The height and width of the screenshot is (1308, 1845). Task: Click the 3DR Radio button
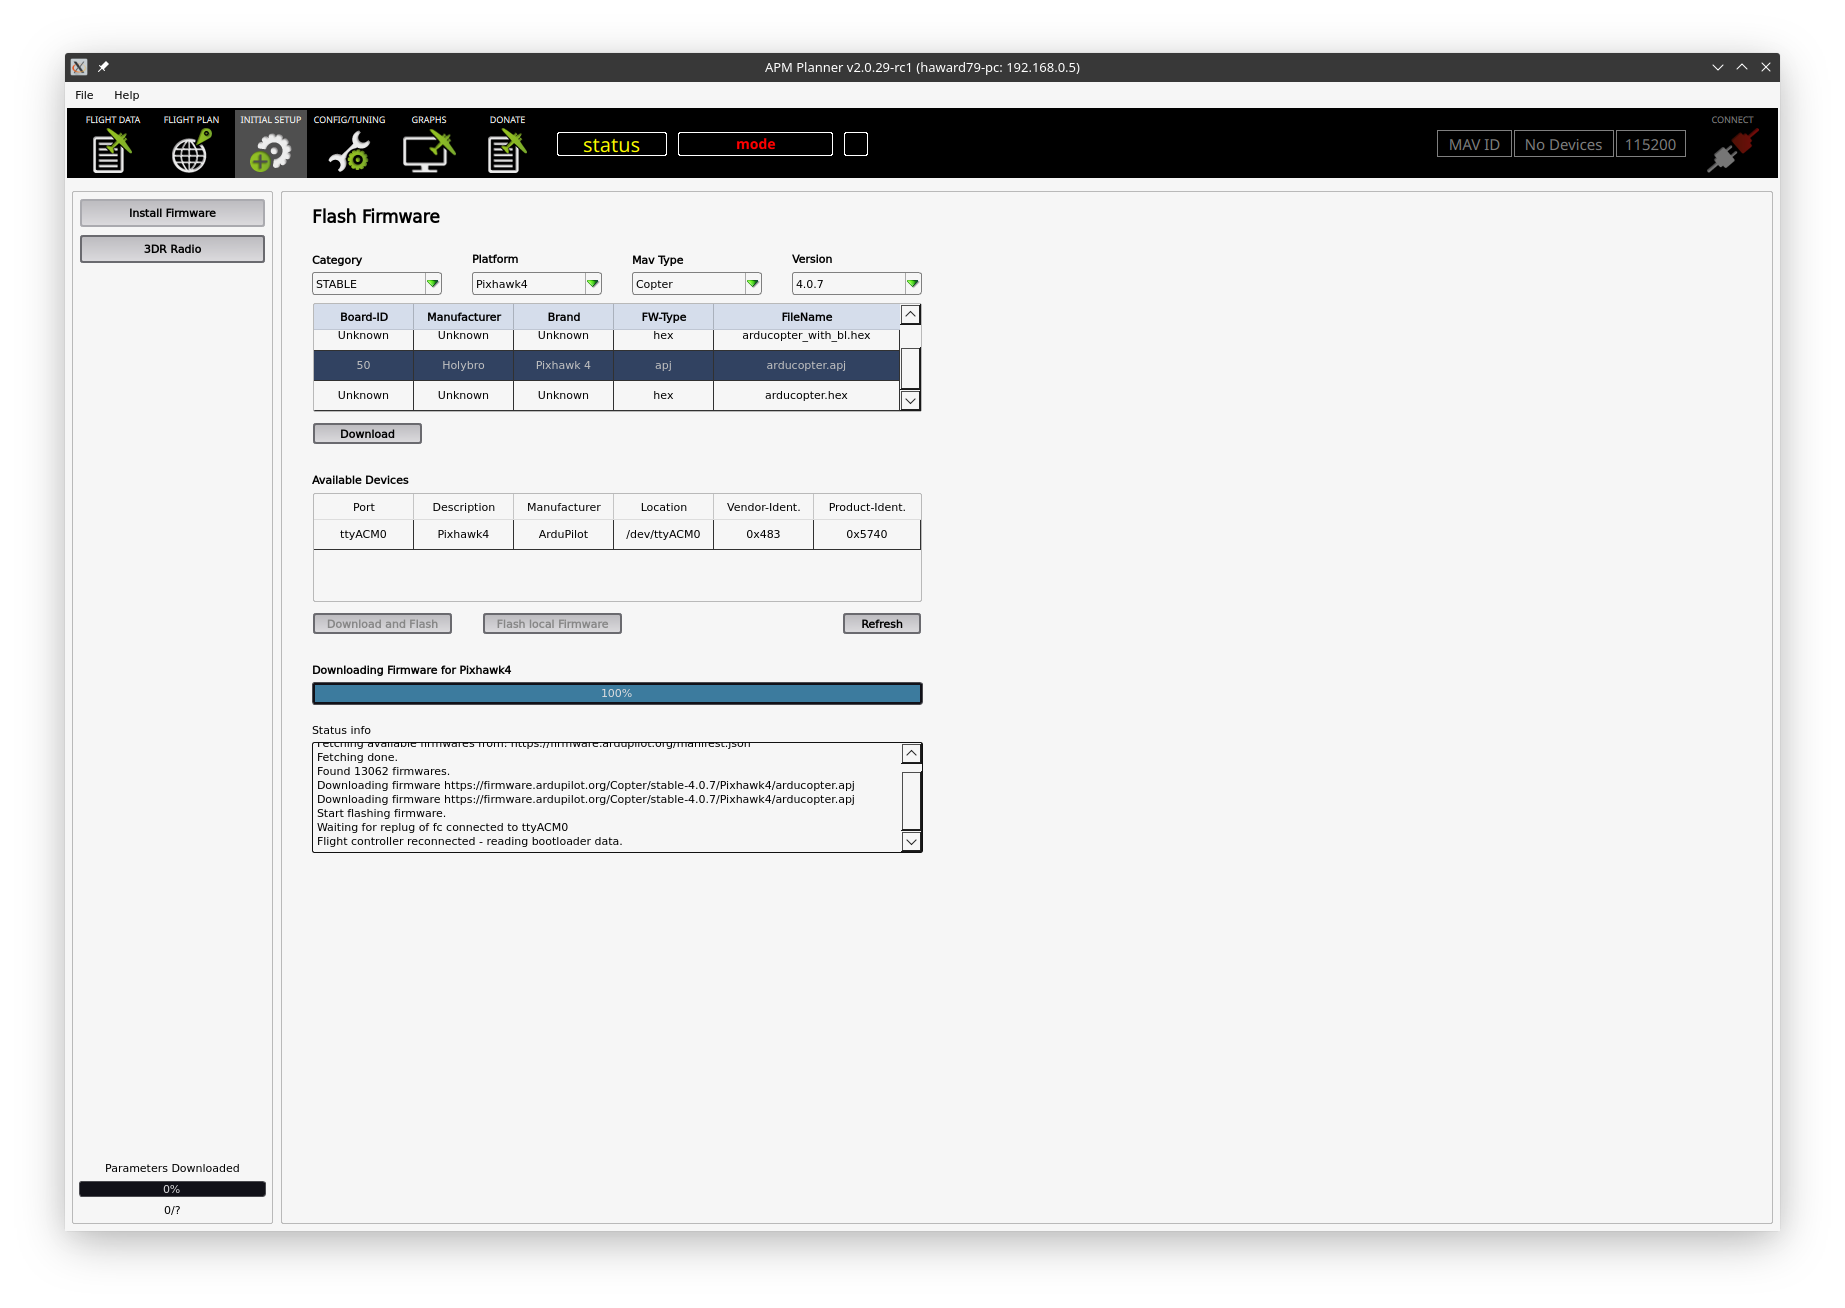[172, 249]
